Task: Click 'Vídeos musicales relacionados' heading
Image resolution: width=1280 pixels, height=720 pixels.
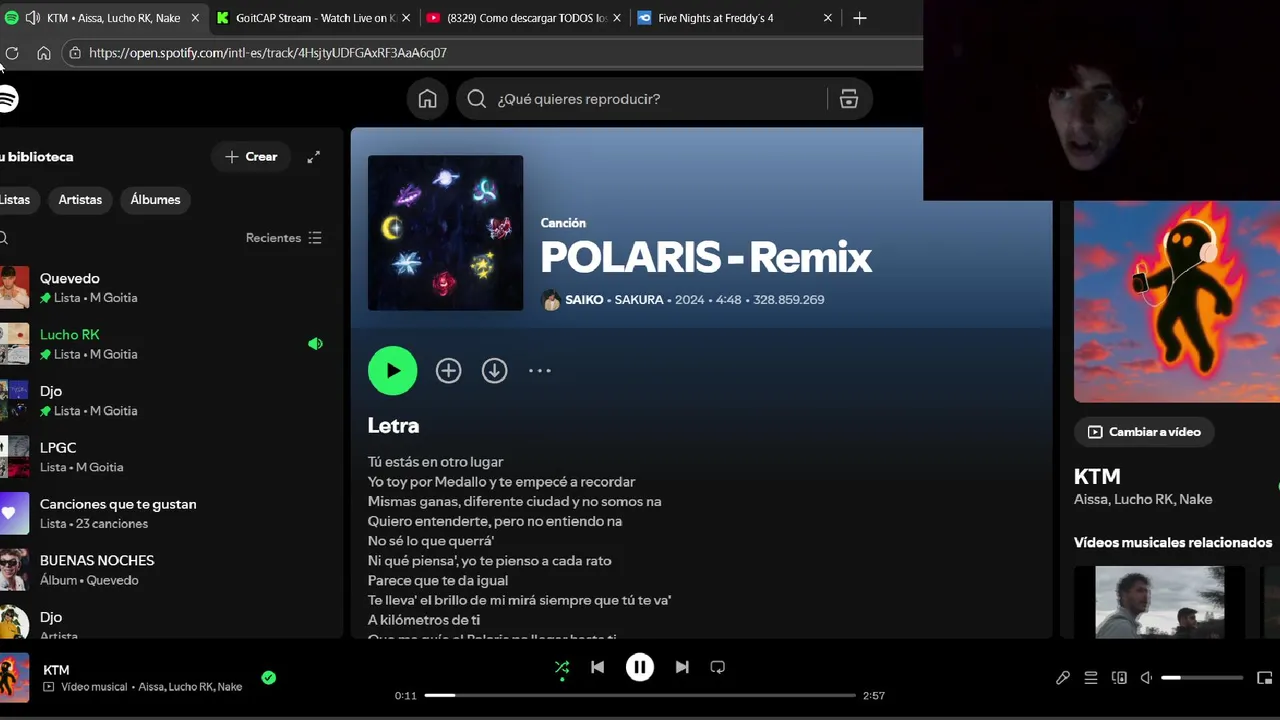Action: point(1173,542)
